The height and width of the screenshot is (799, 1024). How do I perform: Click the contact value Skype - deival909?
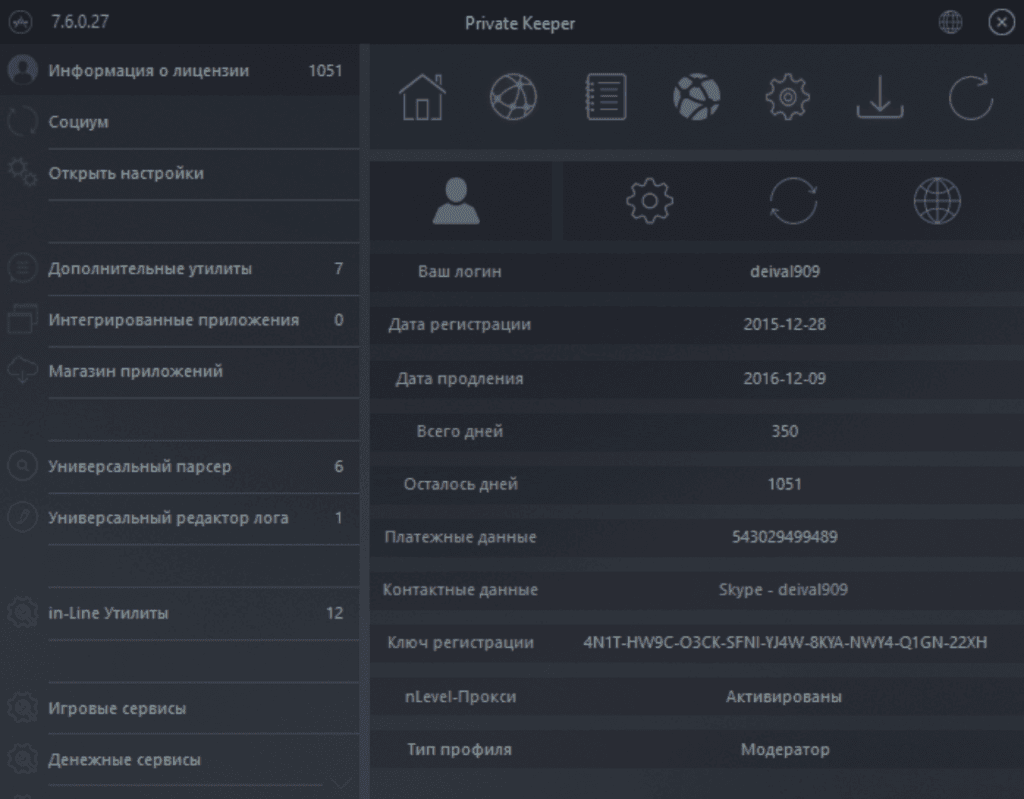783,590
